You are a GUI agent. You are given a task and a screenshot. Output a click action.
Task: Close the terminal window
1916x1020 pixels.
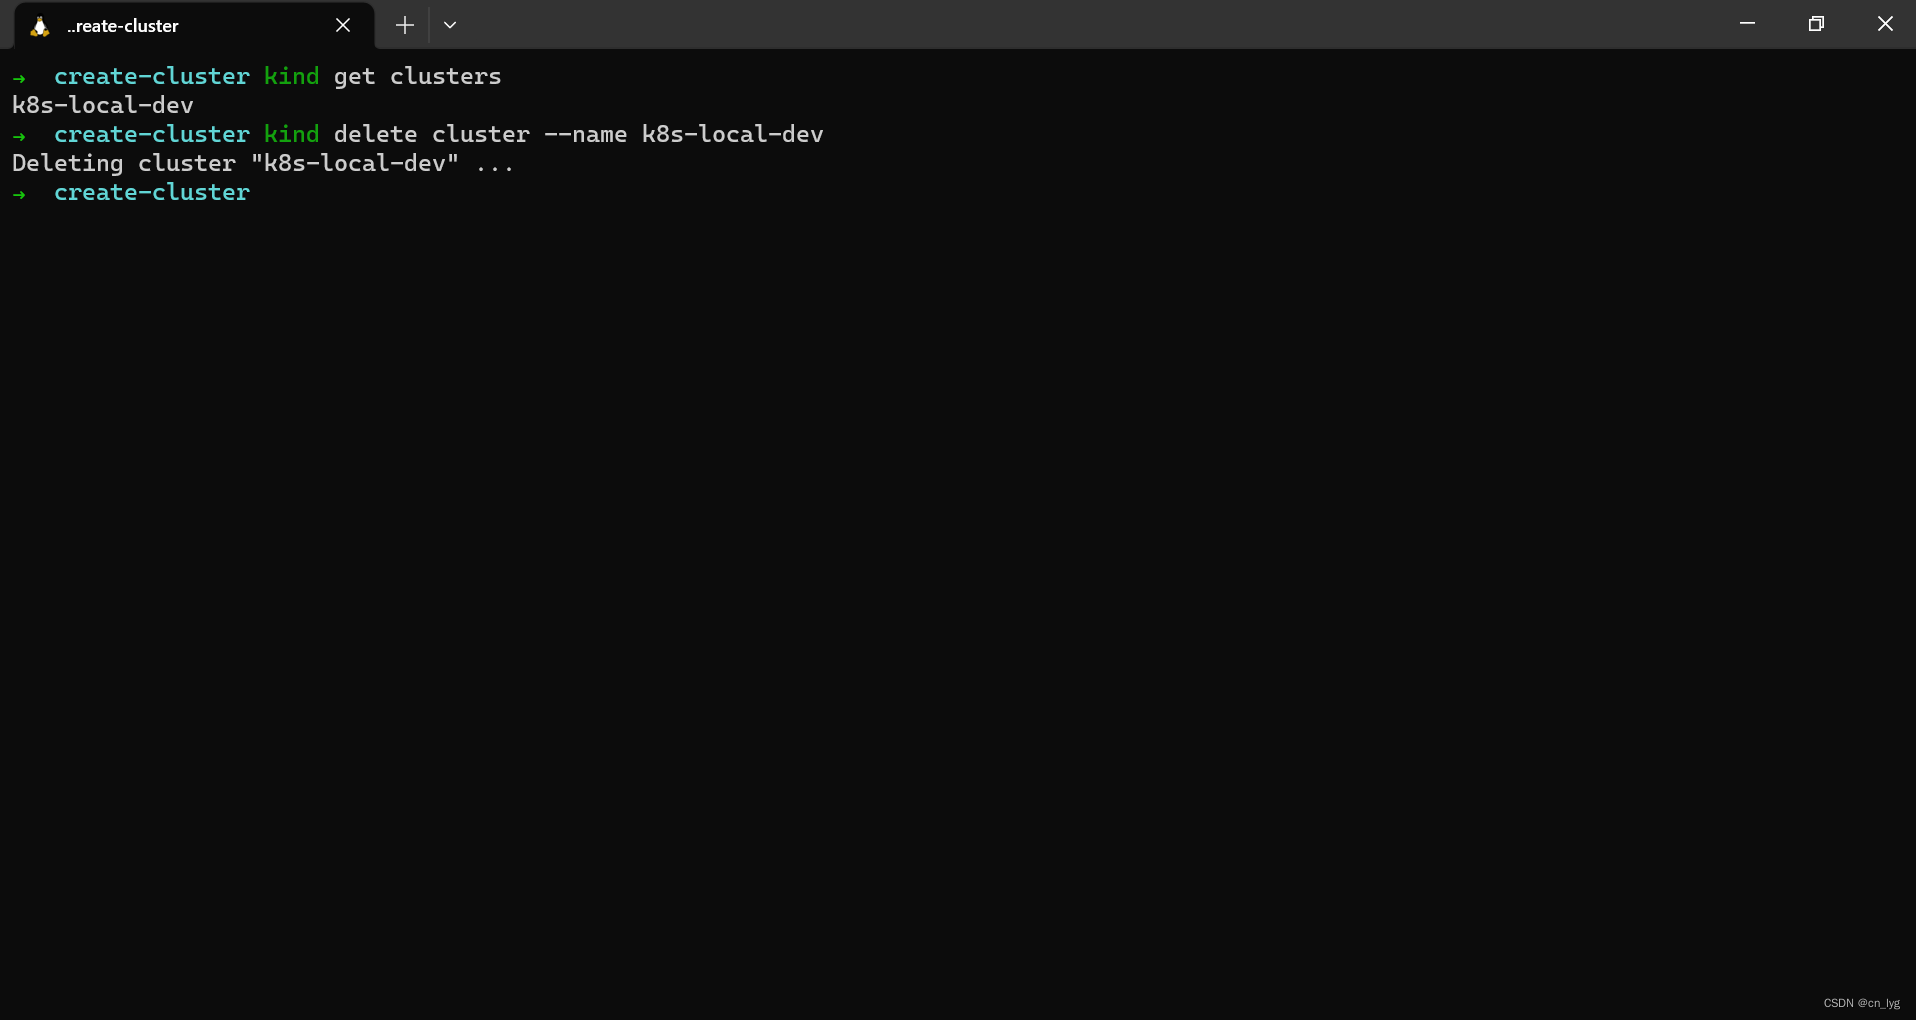click(1884, 24)
